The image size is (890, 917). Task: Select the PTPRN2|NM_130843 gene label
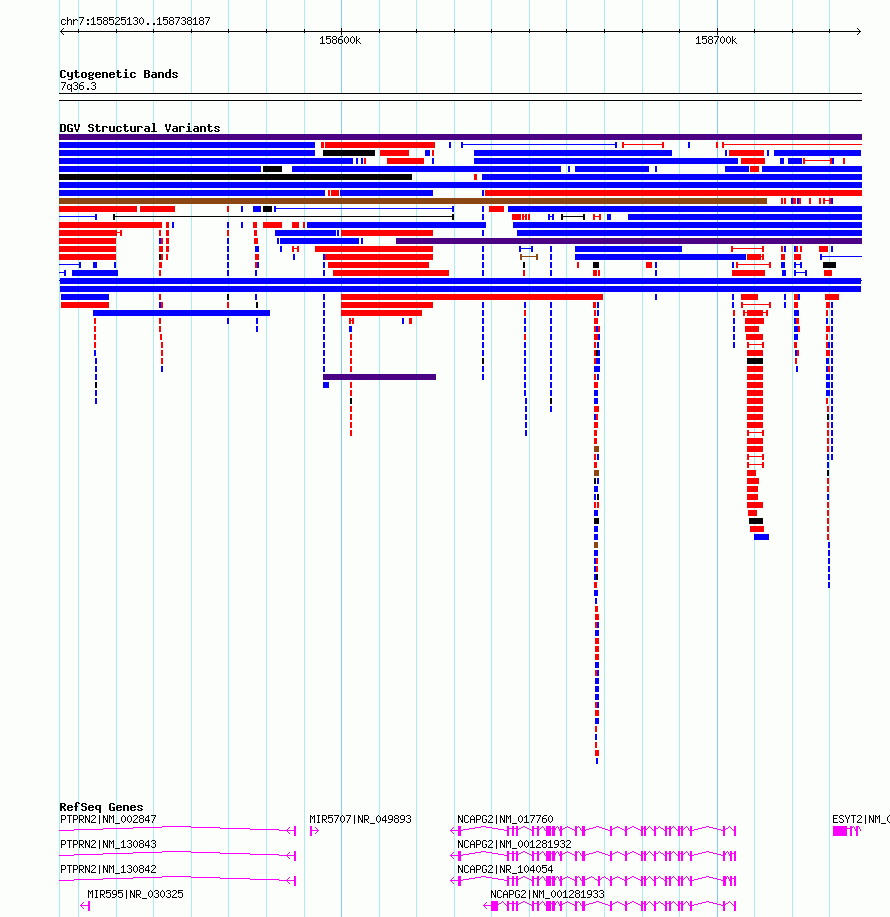108,844
